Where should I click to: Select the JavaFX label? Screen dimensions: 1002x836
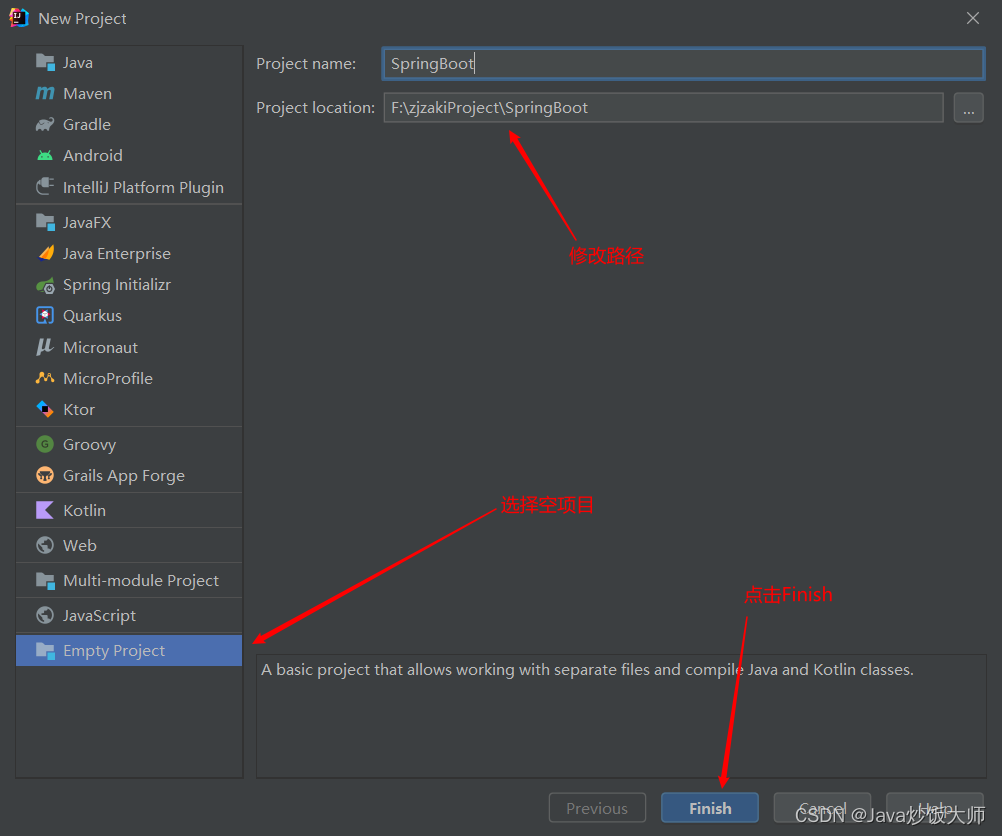pos(87,222)
